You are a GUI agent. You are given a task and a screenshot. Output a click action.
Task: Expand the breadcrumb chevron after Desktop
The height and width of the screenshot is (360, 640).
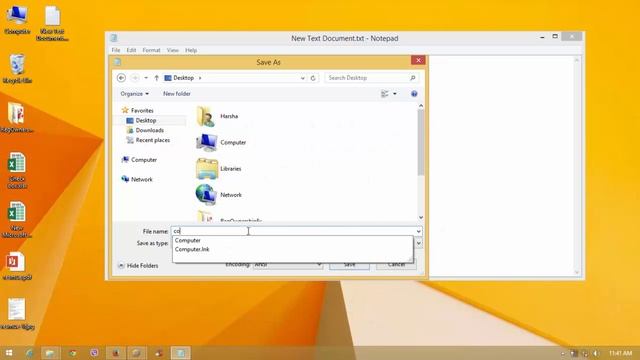point(200,78)
